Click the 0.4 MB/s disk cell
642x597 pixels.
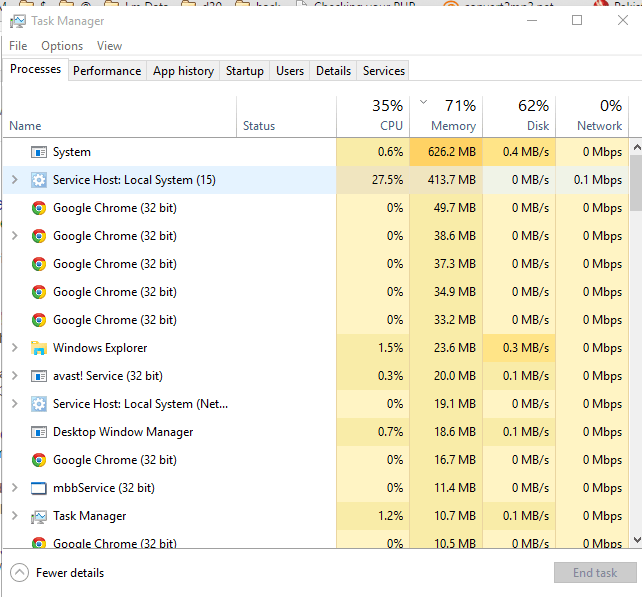pyautogui.click(x=519, y=152)
